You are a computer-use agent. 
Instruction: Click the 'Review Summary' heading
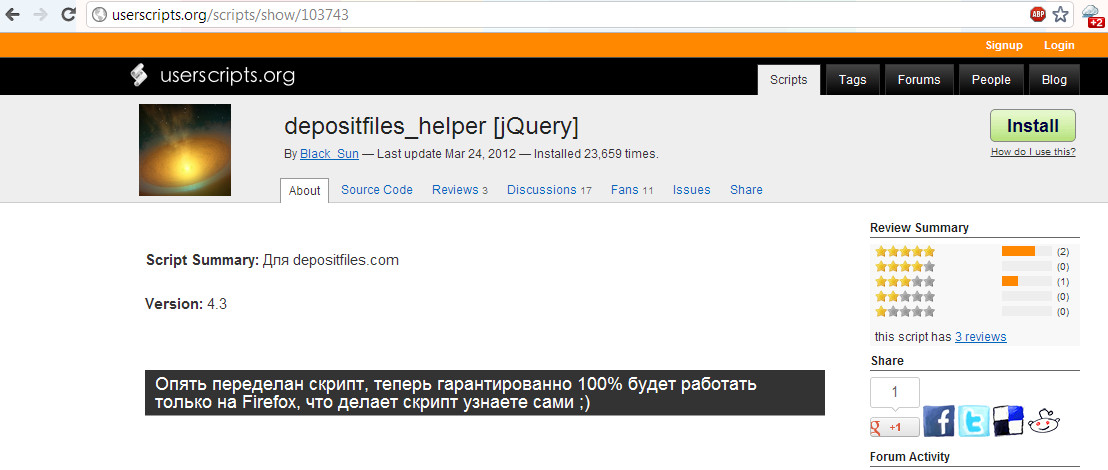919,228
